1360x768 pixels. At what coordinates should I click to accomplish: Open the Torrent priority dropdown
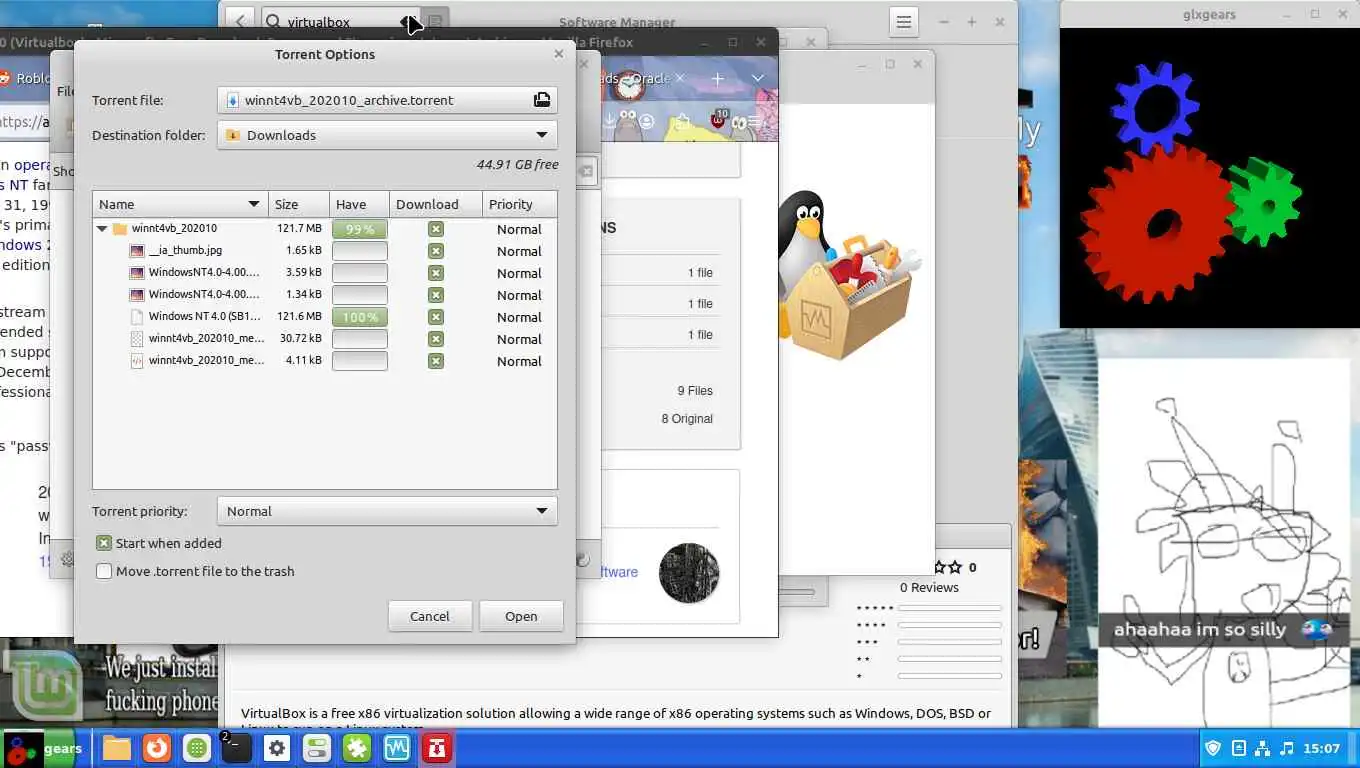[x=387, y=511]
